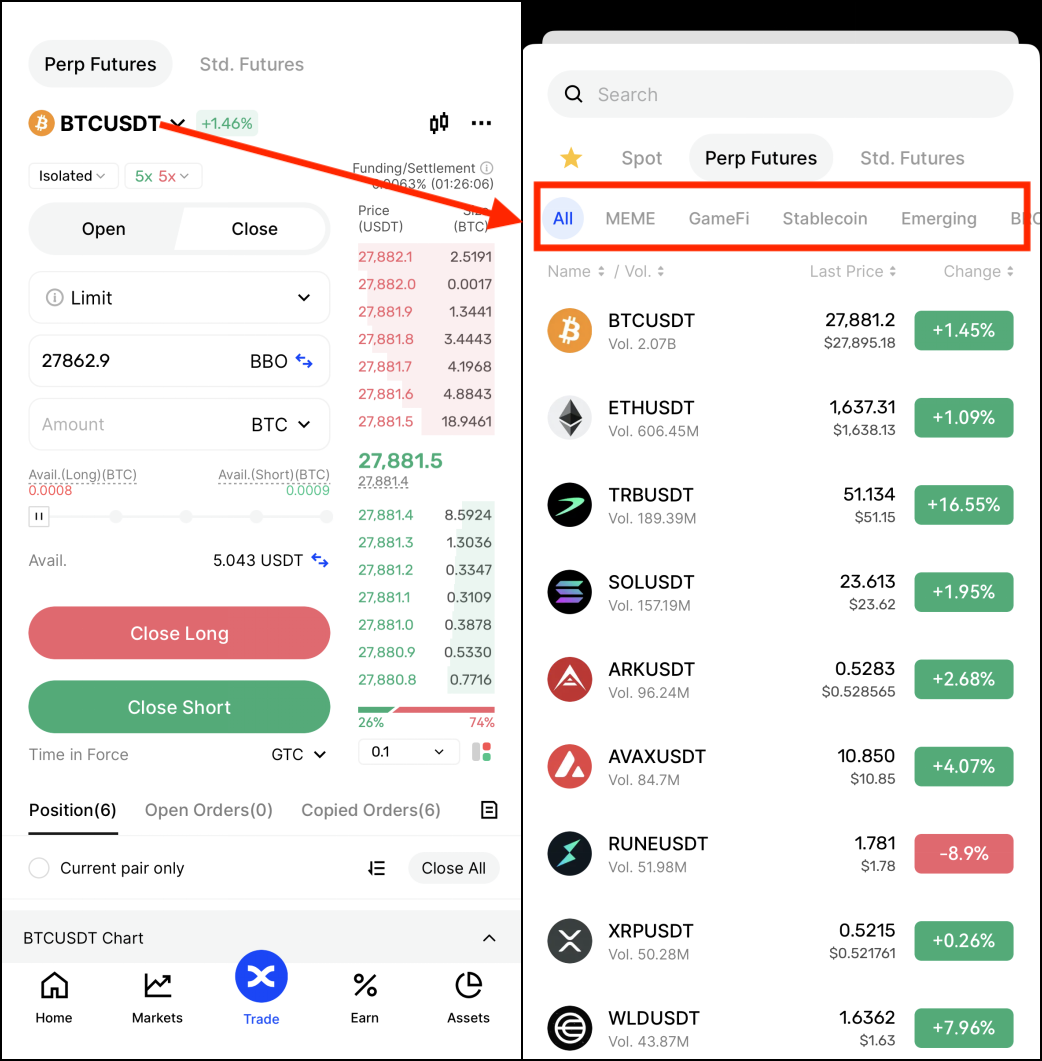Open the three-dot more options menu
1042x1061 pixels.
click(481, 123)
